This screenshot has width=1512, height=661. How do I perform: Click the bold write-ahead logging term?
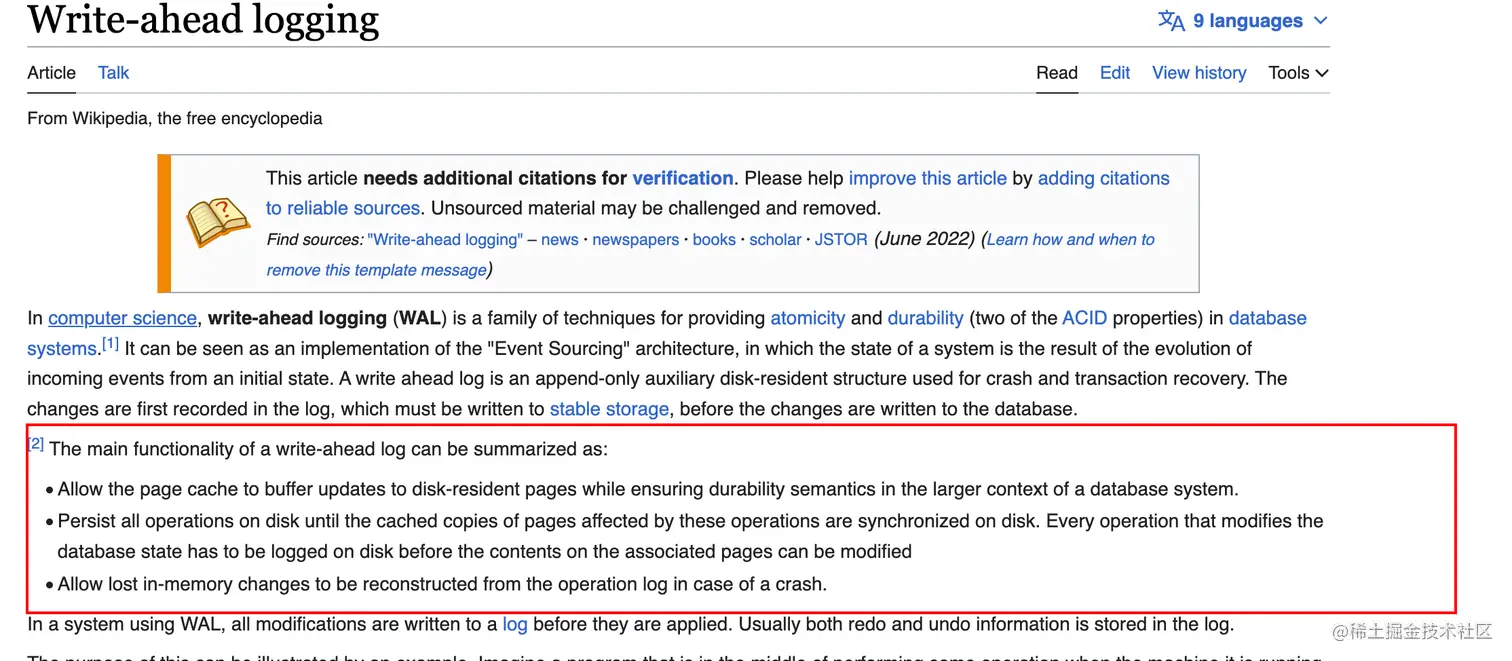click(297, 318)
